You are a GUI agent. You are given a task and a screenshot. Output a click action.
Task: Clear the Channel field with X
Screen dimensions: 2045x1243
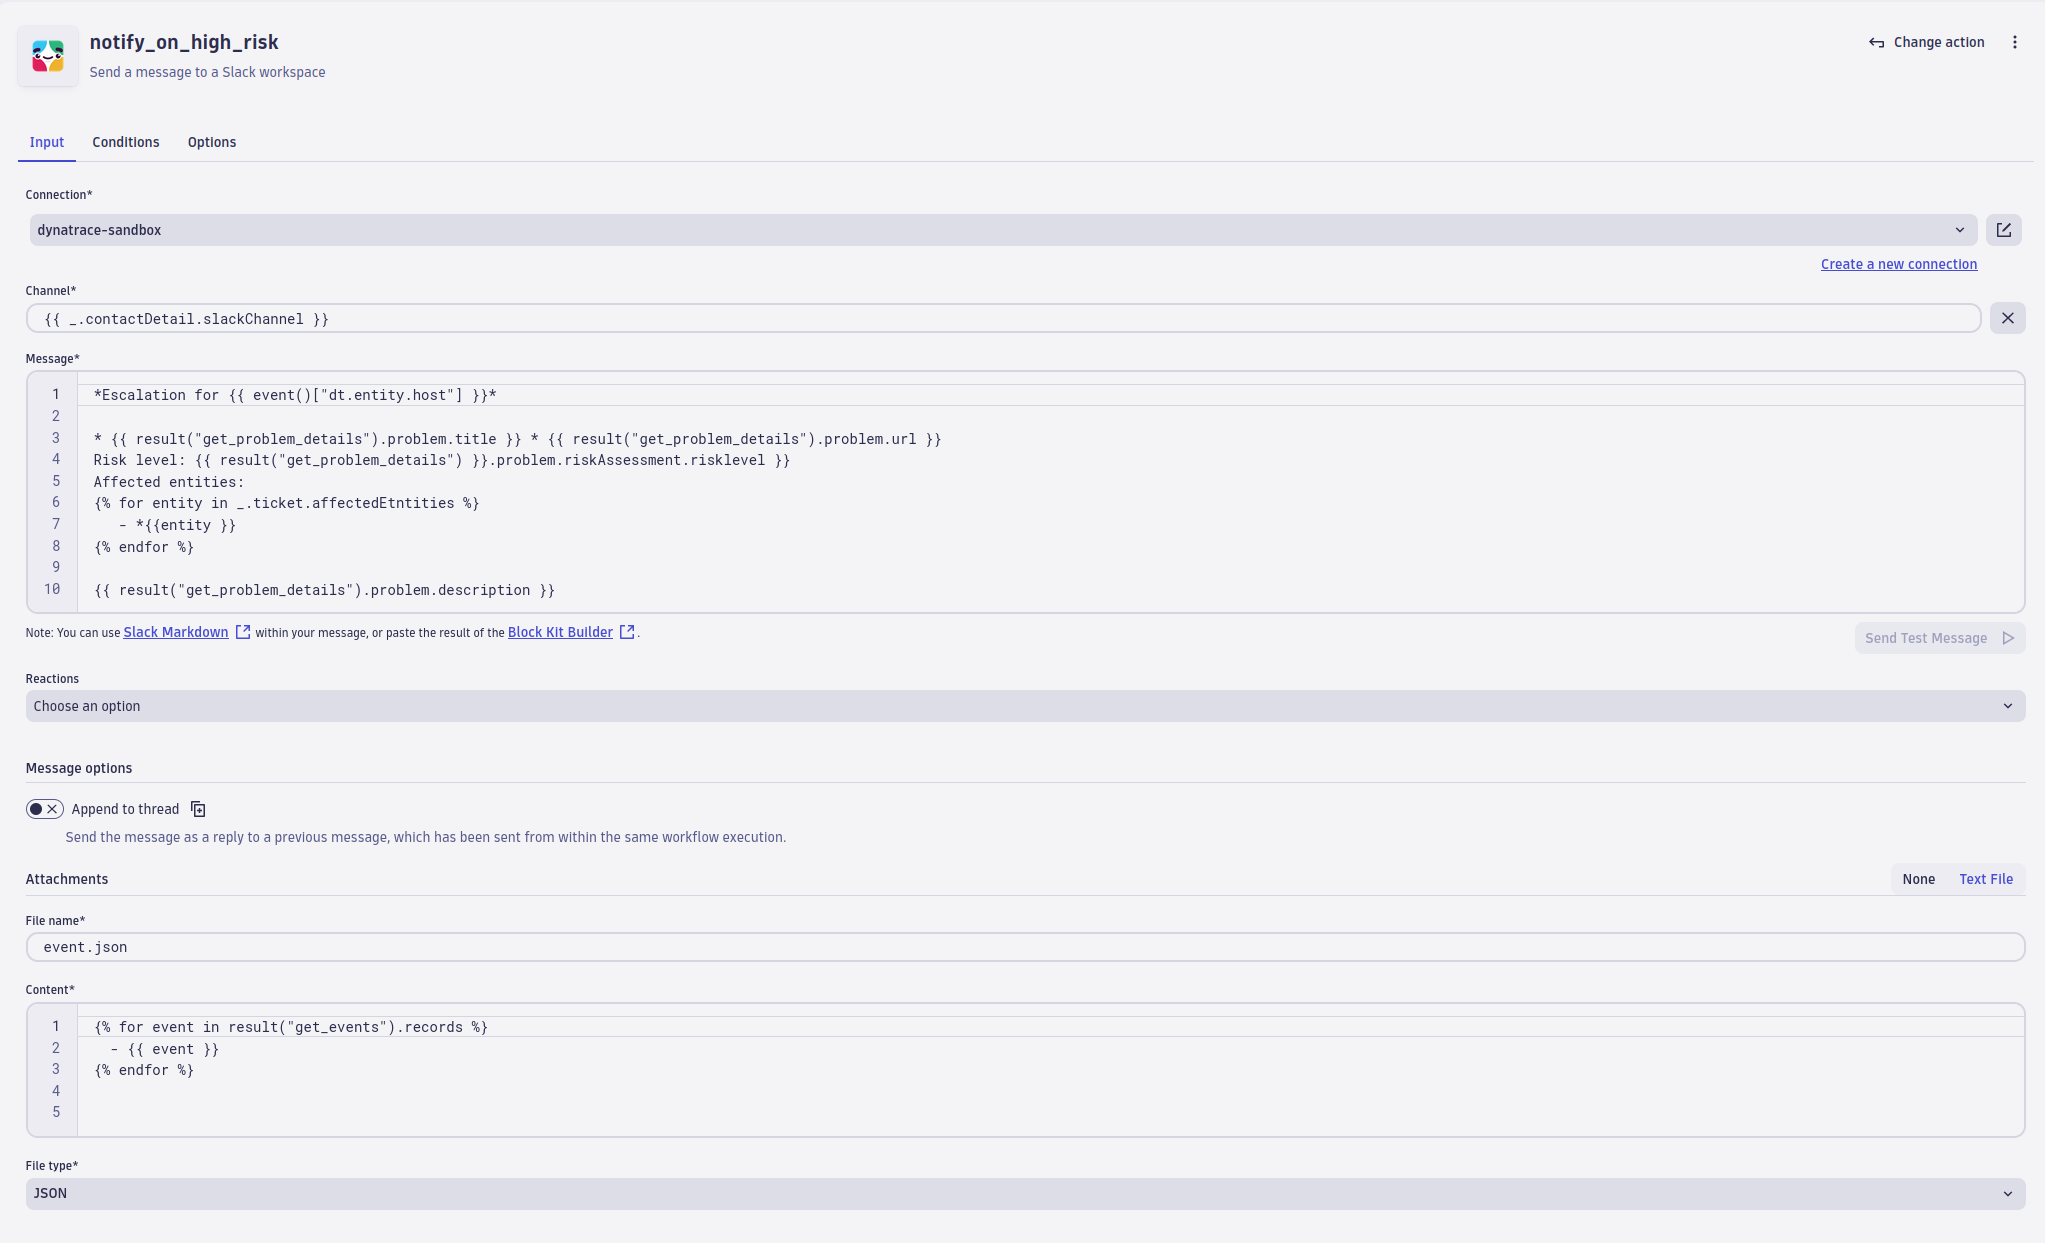click(2007, 318)
